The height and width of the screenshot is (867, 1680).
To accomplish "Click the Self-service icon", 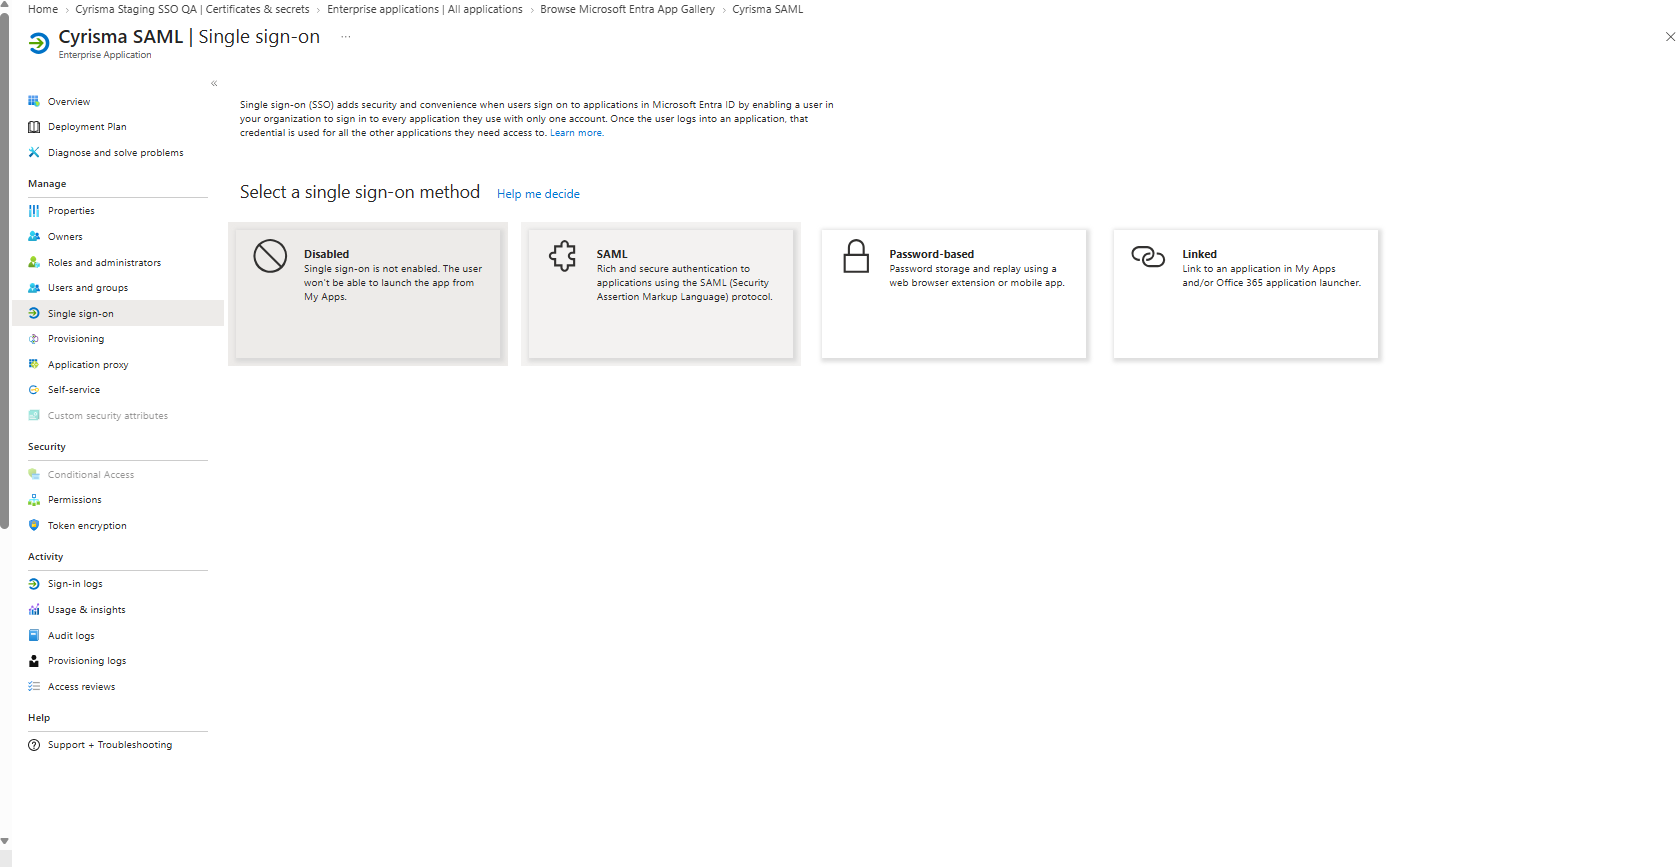I will tap(34, 390).
